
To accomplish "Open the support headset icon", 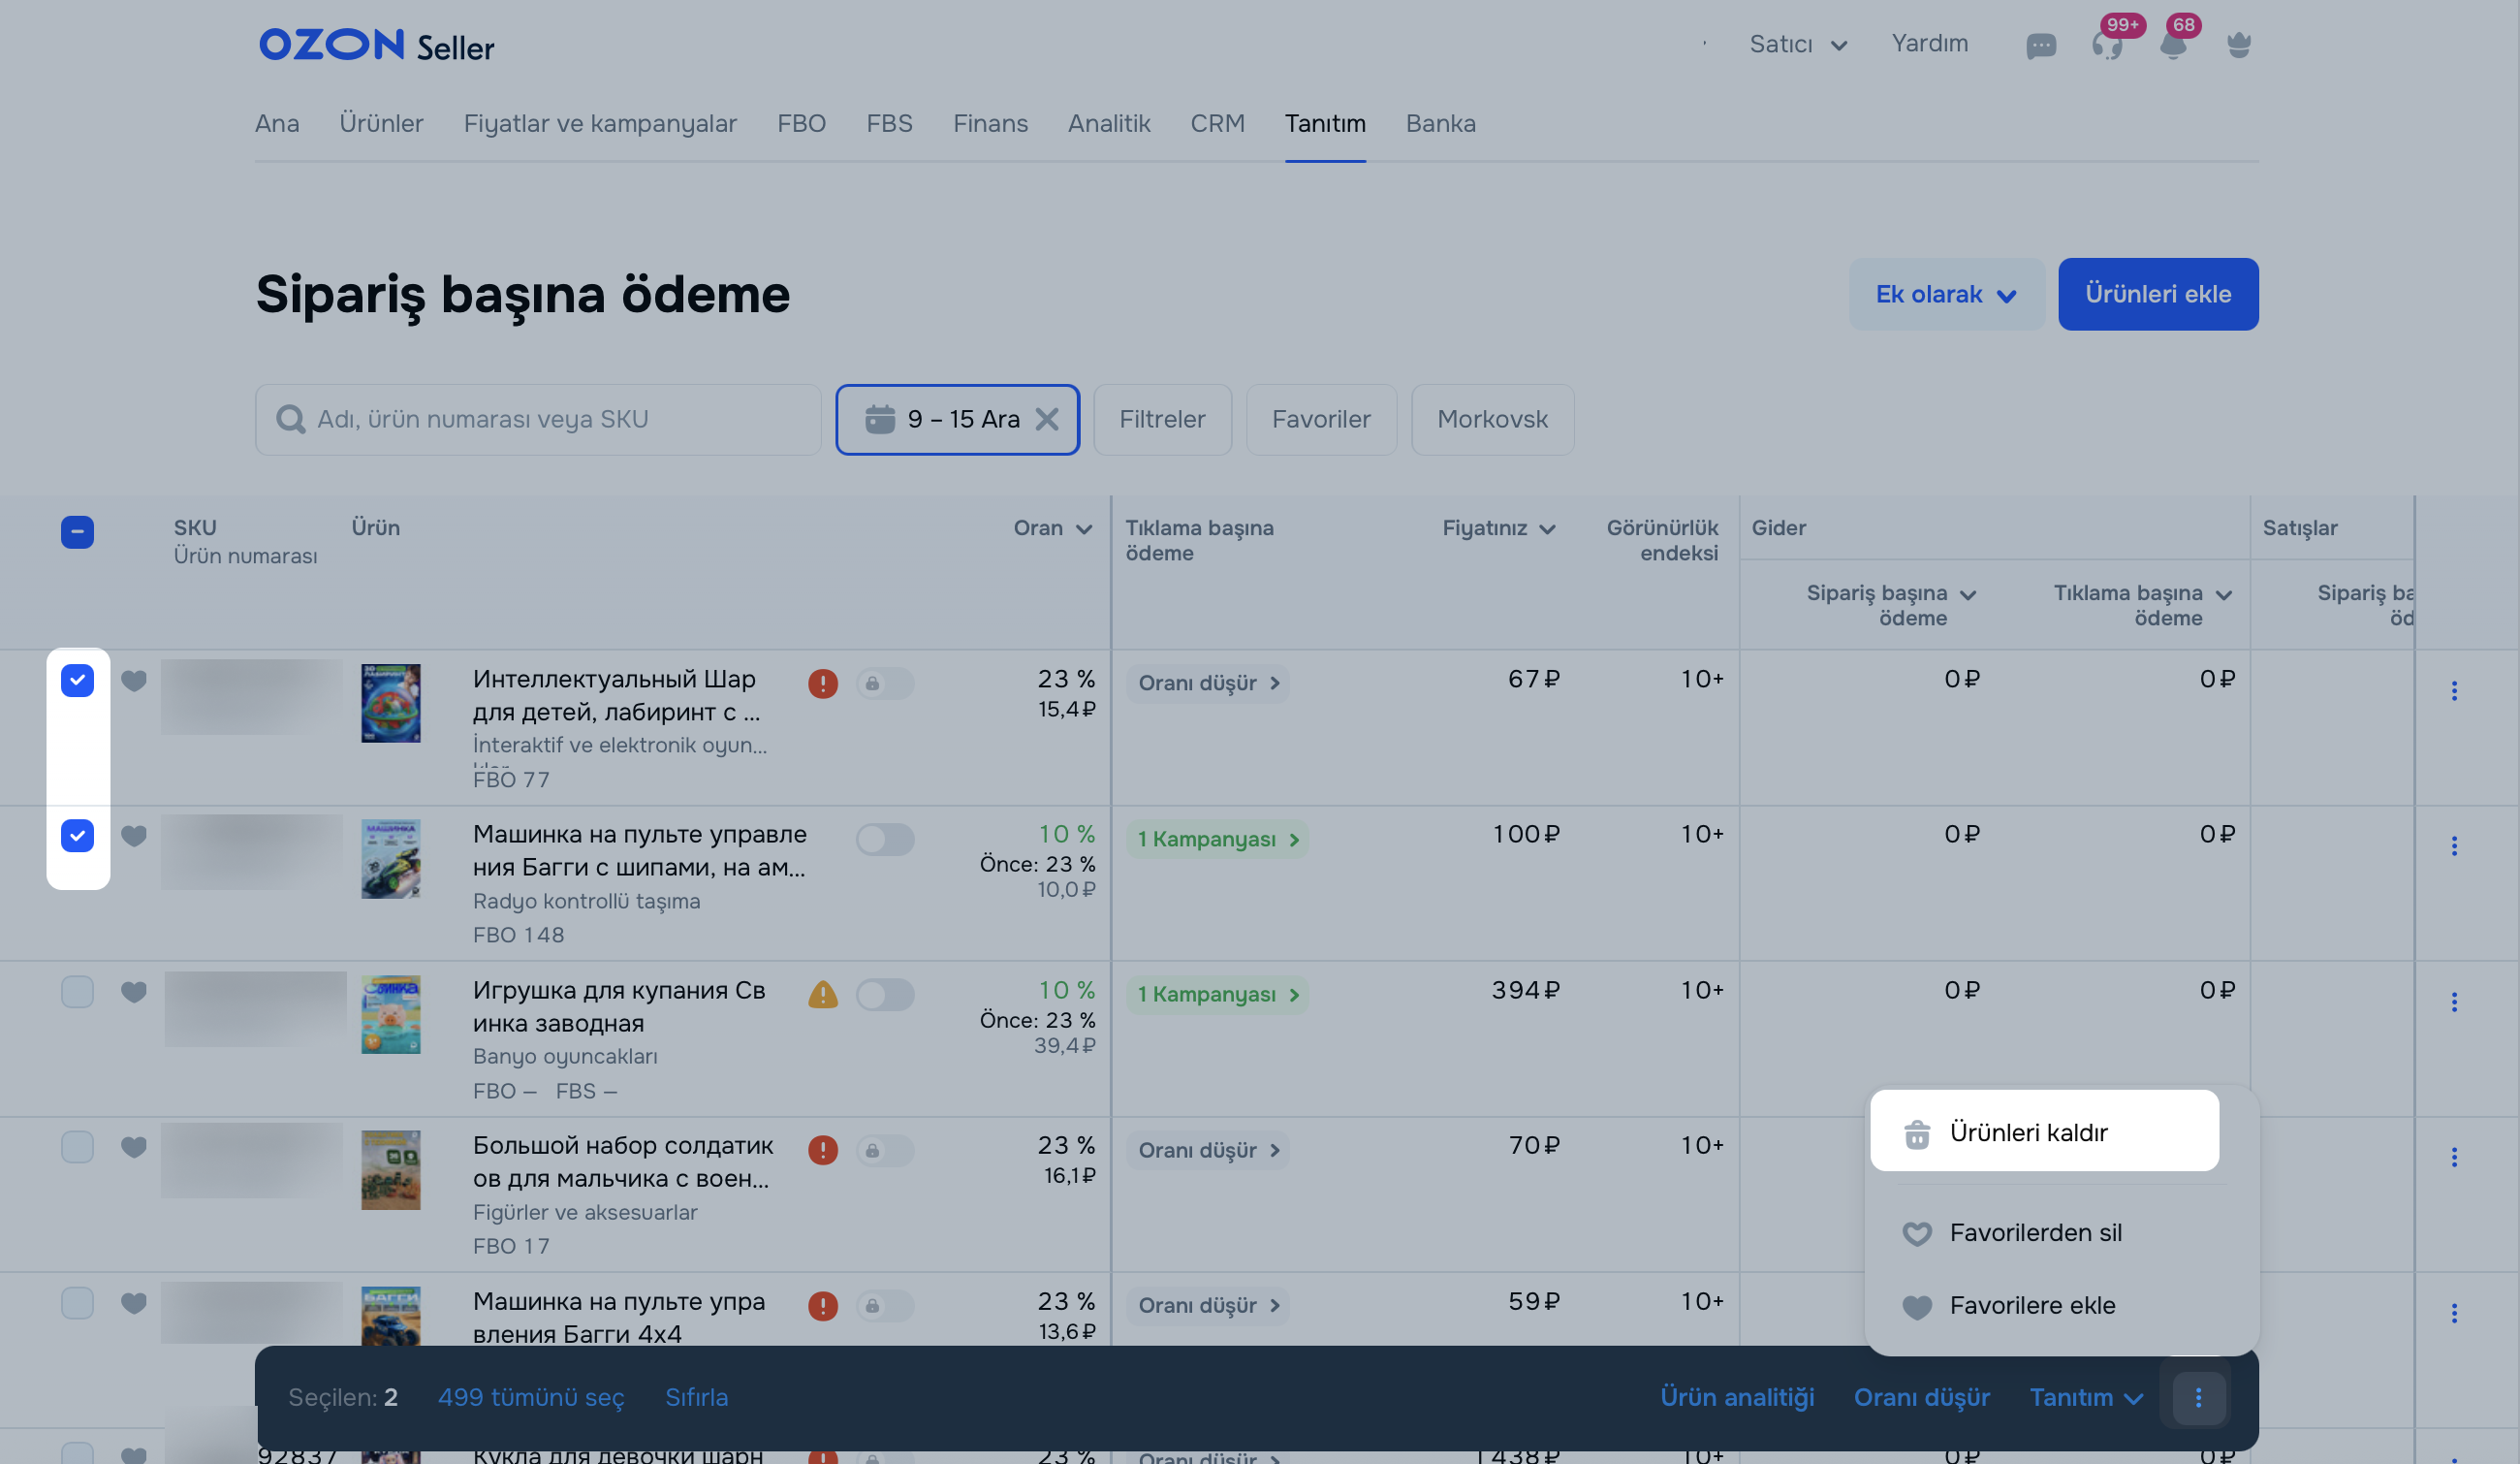I will [x=2106, y=46].
